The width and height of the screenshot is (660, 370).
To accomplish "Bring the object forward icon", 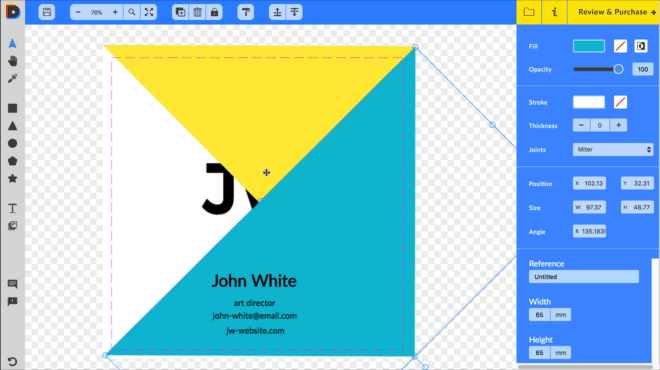I will (277, 12).
